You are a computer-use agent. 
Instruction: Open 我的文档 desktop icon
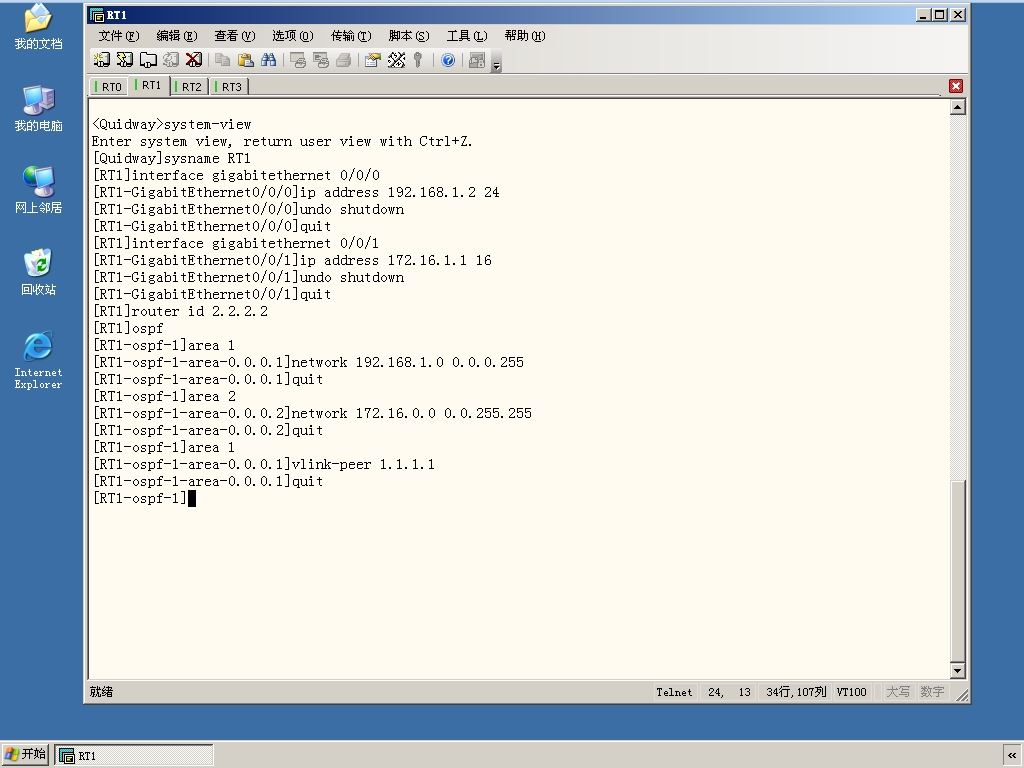[39, 27]
